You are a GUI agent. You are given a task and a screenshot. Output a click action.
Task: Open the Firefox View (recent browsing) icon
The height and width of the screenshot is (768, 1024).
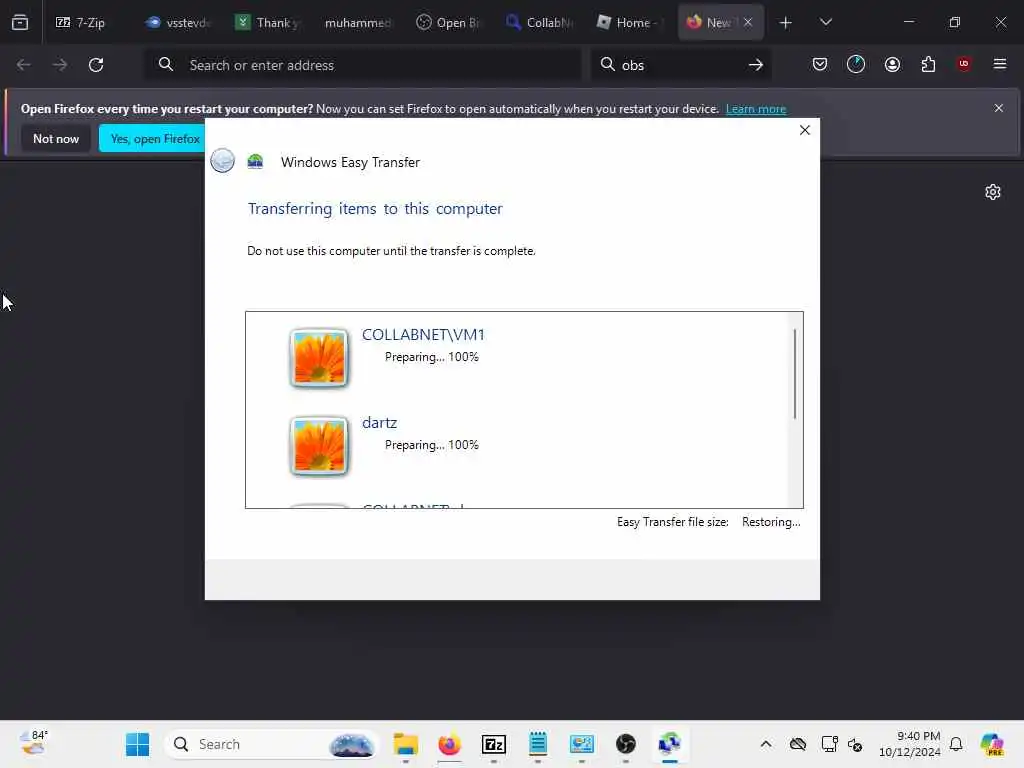(x=20, y=22)
